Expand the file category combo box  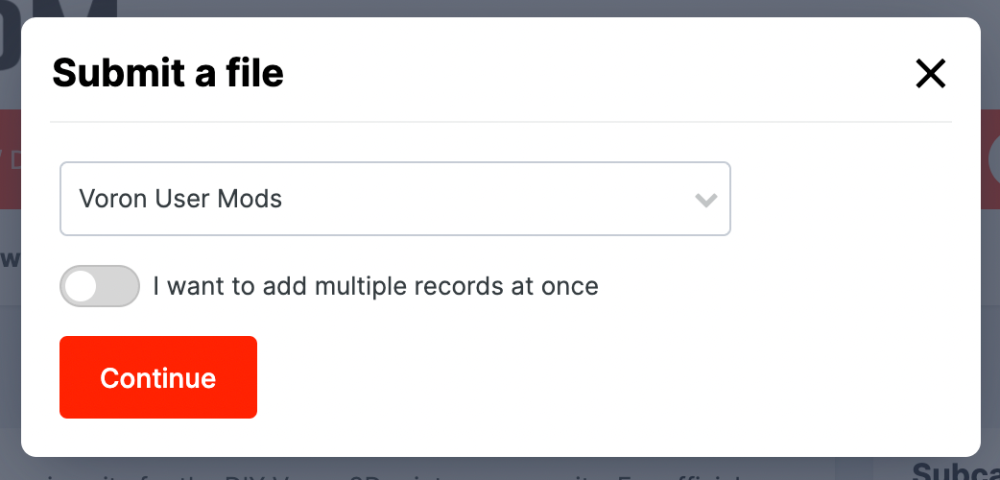(395, 199)
